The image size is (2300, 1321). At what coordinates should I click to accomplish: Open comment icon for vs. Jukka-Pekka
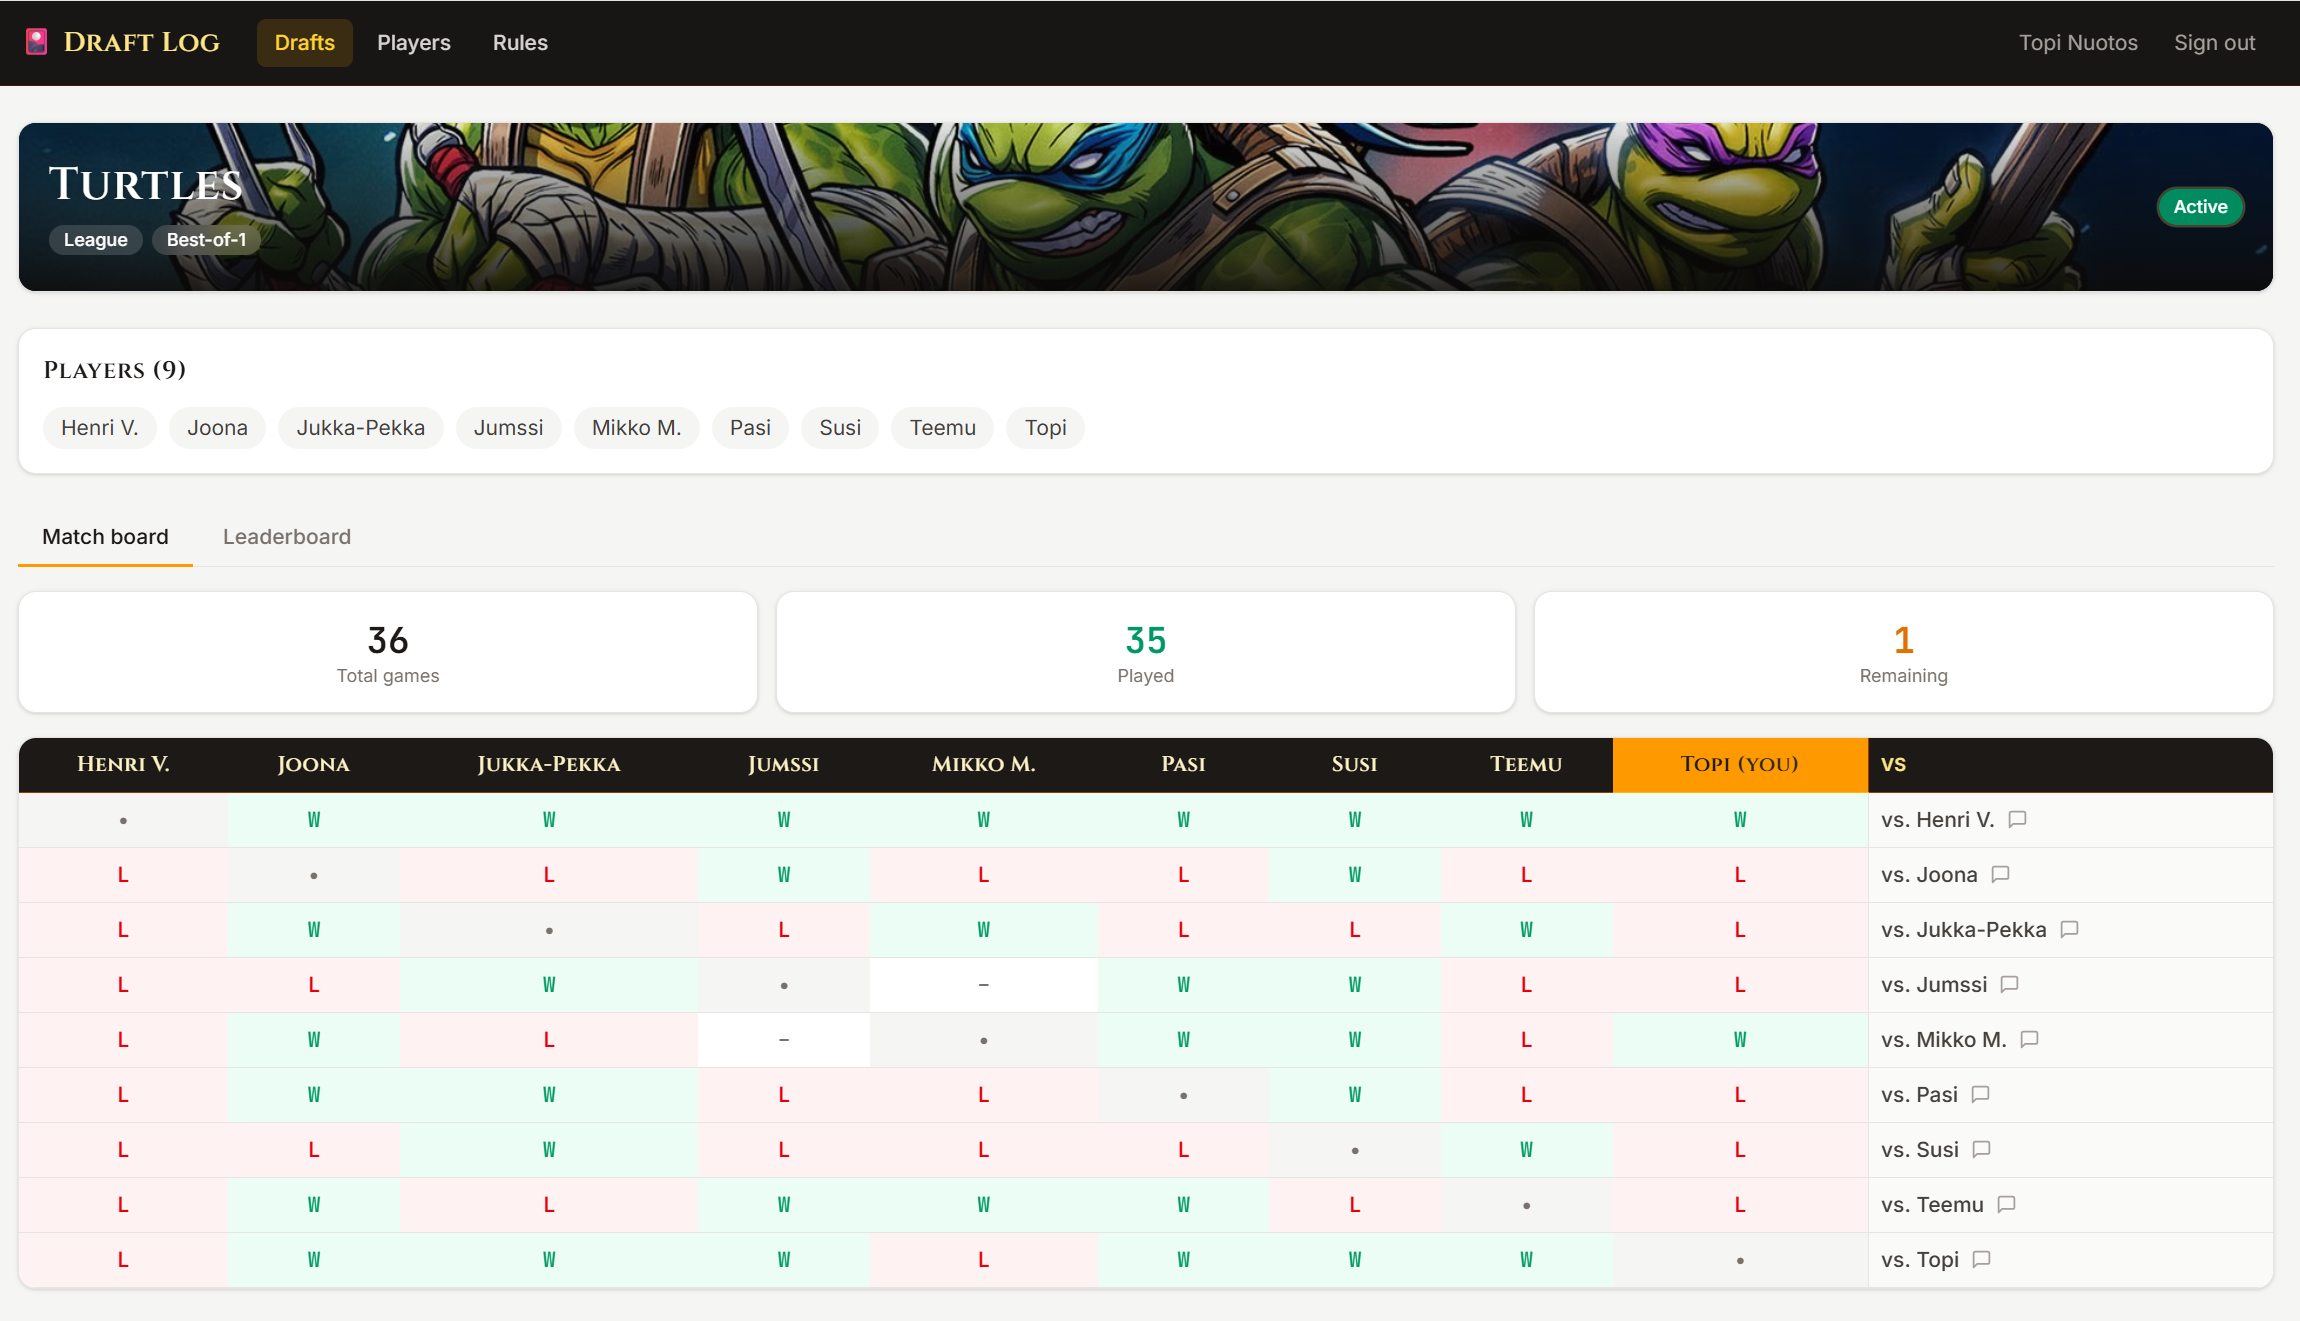(x=2070, y=929)
